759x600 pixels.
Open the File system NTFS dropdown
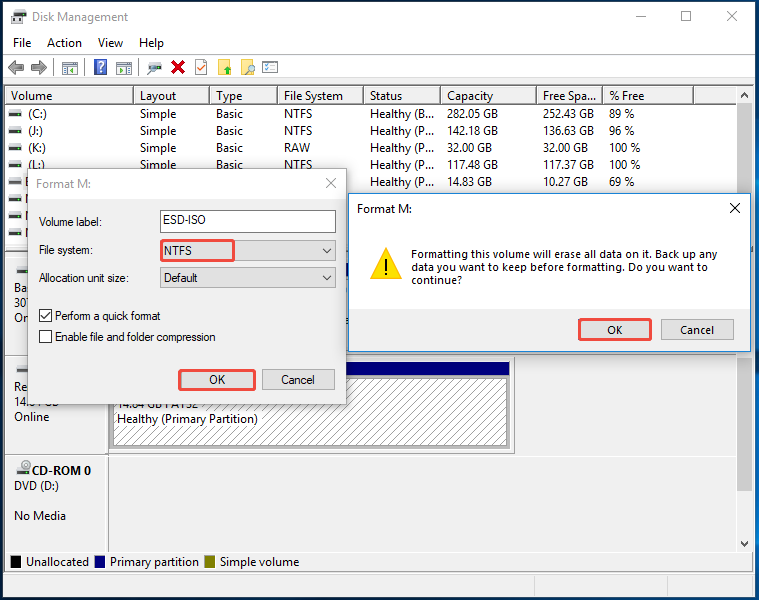[248, 251]
